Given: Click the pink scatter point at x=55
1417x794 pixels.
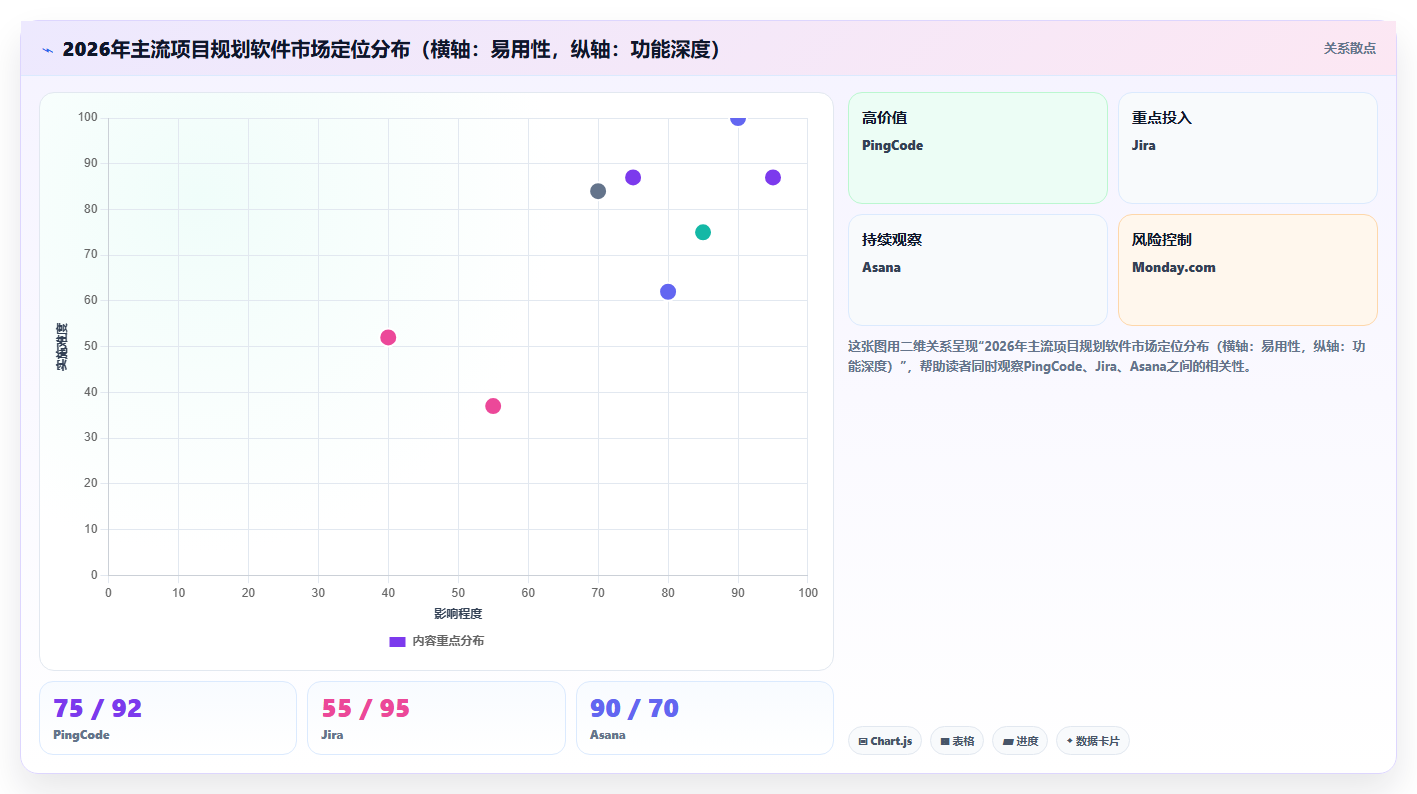Looking at the screenshot, I should [x=493, y=406].
